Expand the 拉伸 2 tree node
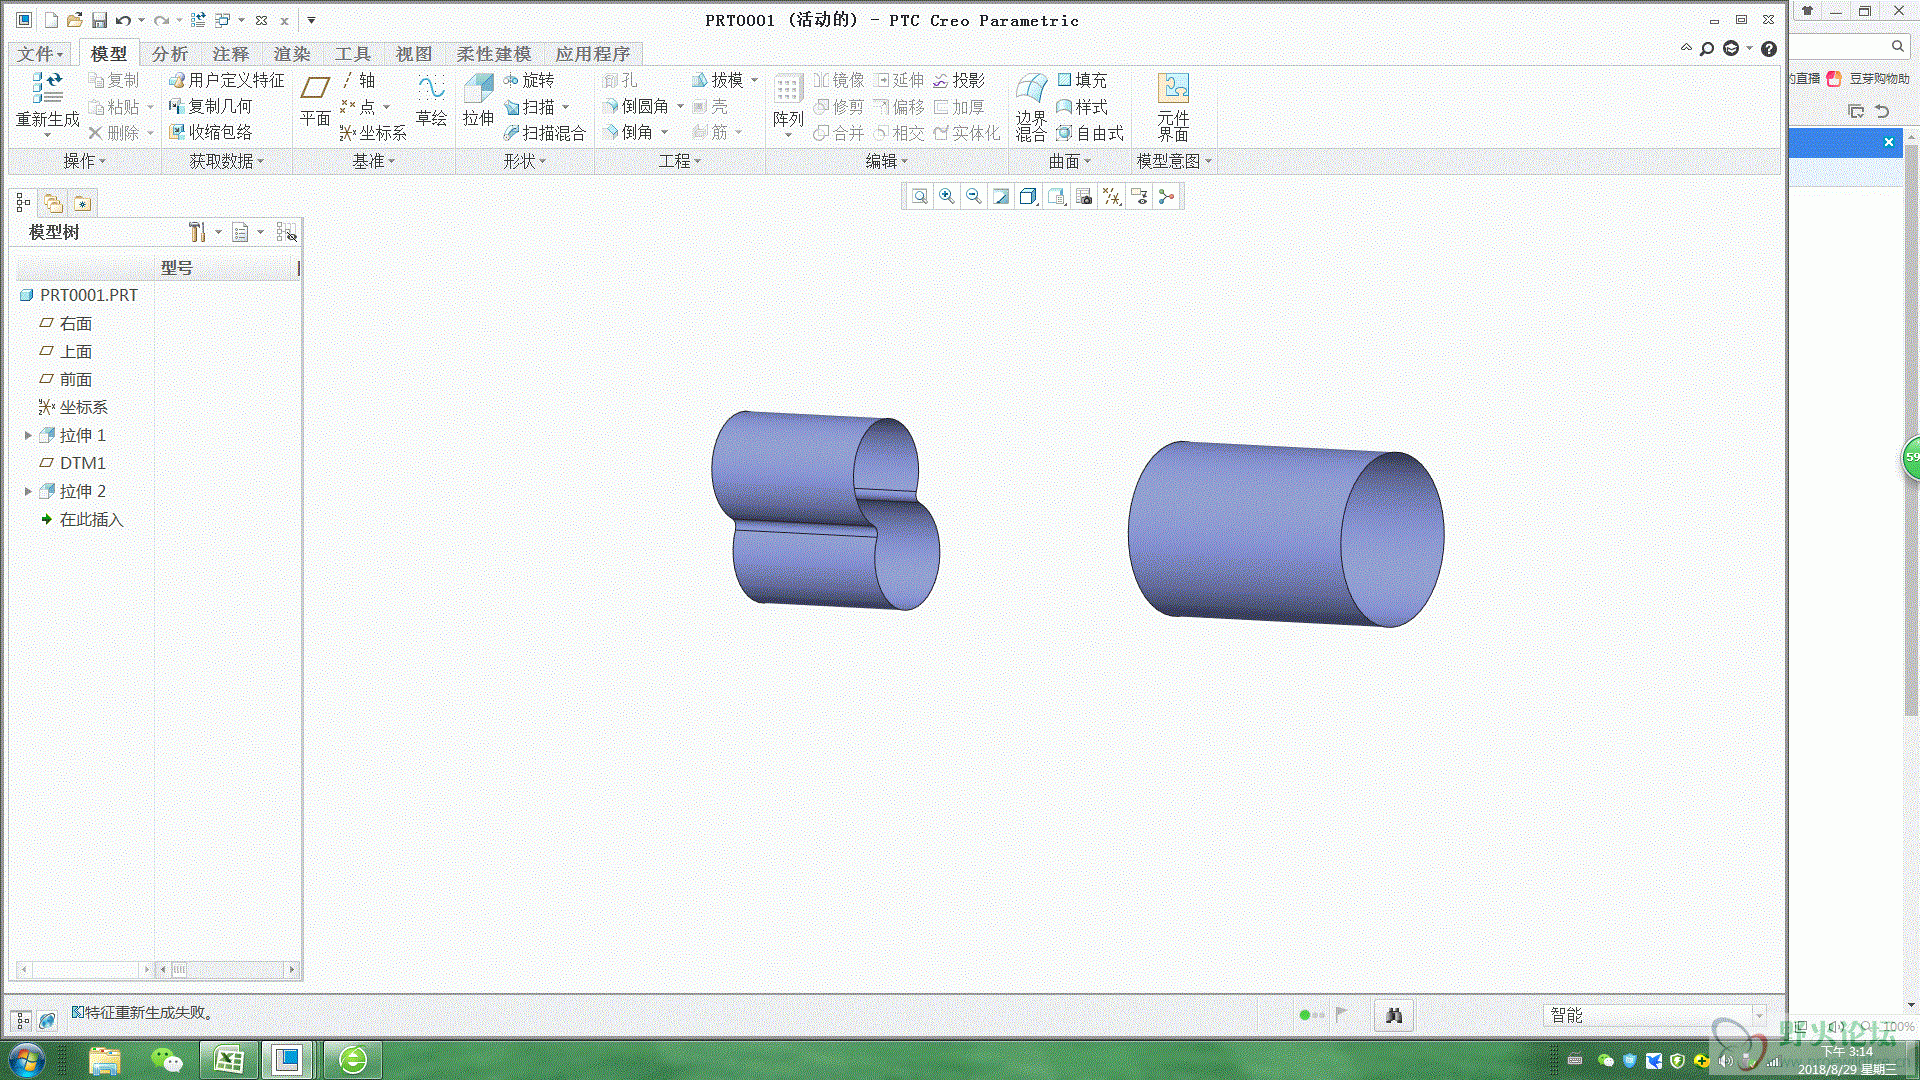The image size is (1920, 1080). tap(28, 491)
